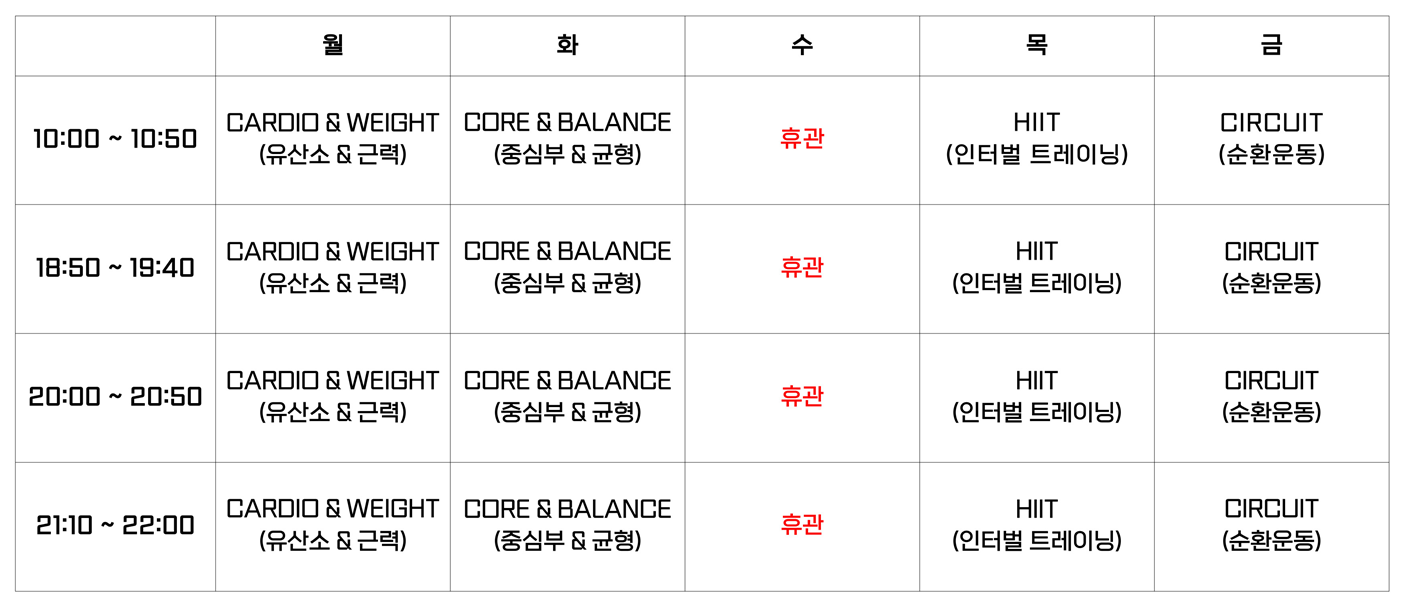Select Monday 21:10 CARDIO & WEIGHT cell
This screenshot has width=1405, height=607.
[x=333, y=526]
